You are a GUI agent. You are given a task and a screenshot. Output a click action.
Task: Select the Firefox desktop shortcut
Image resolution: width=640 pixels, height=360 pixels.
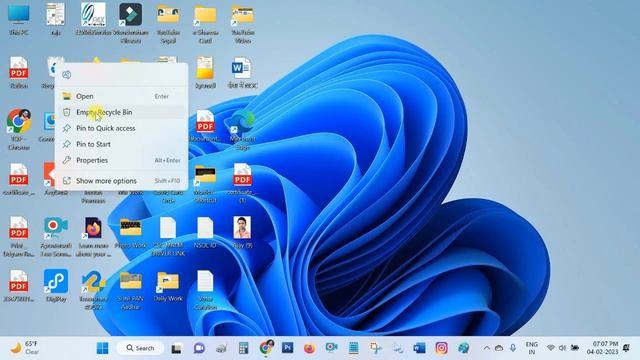93,237
